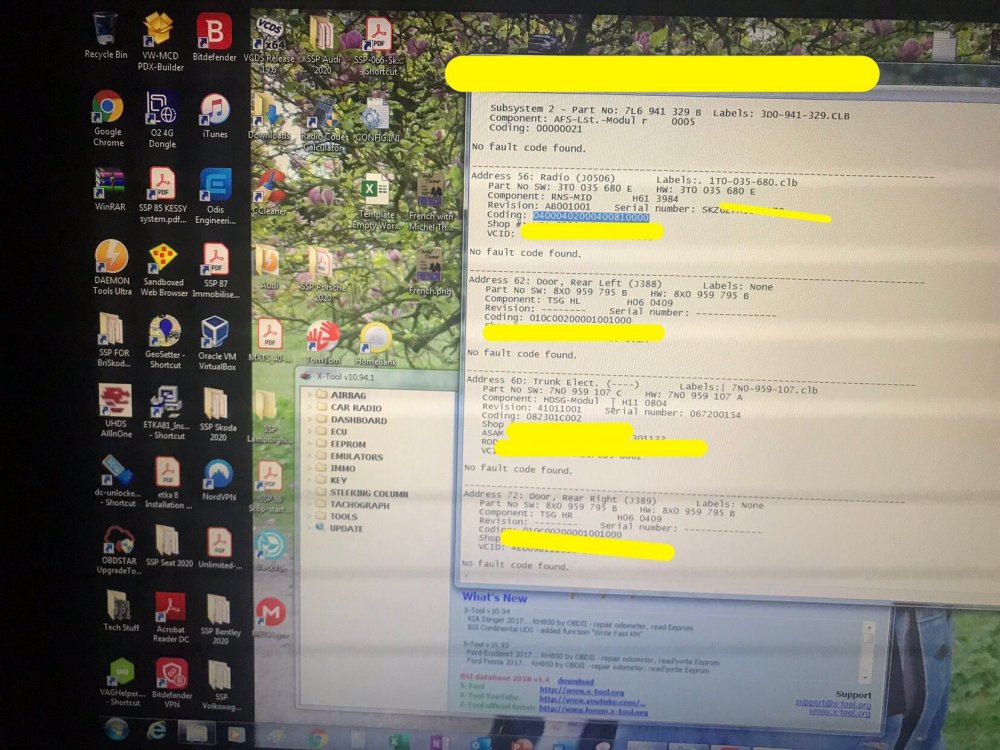Open Sandboxed Web Browser icon
1000x750 pixels.
[164, 270]
